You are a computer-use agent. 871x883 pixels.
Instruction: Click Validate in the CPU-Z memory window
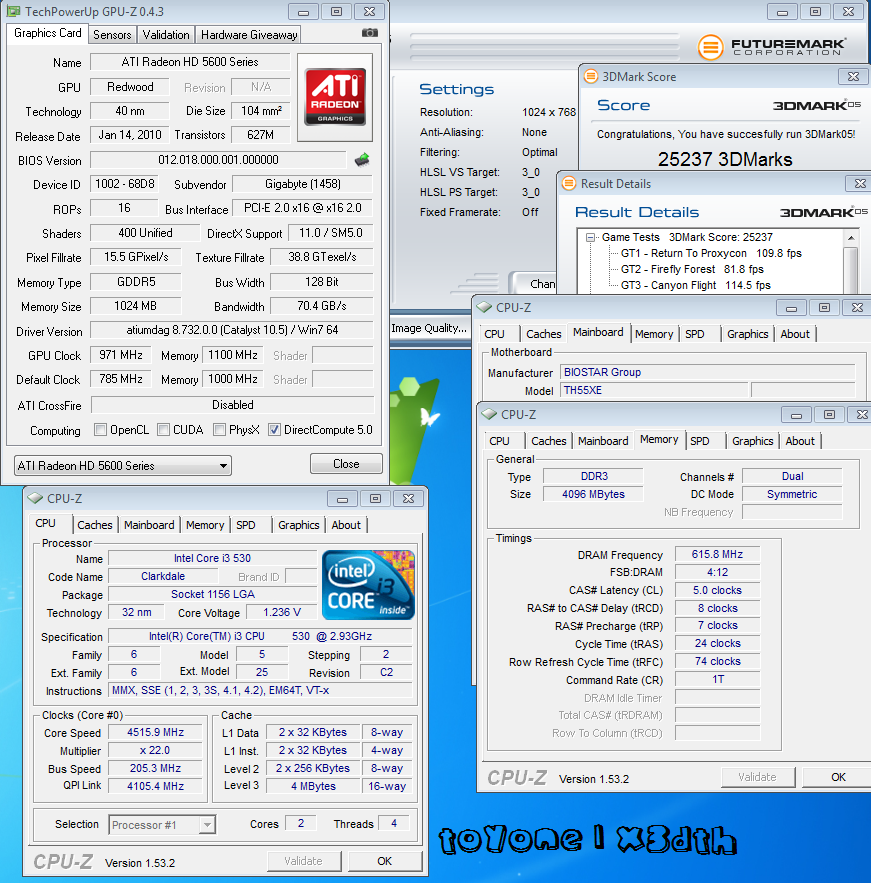click(x=757, y=777)
